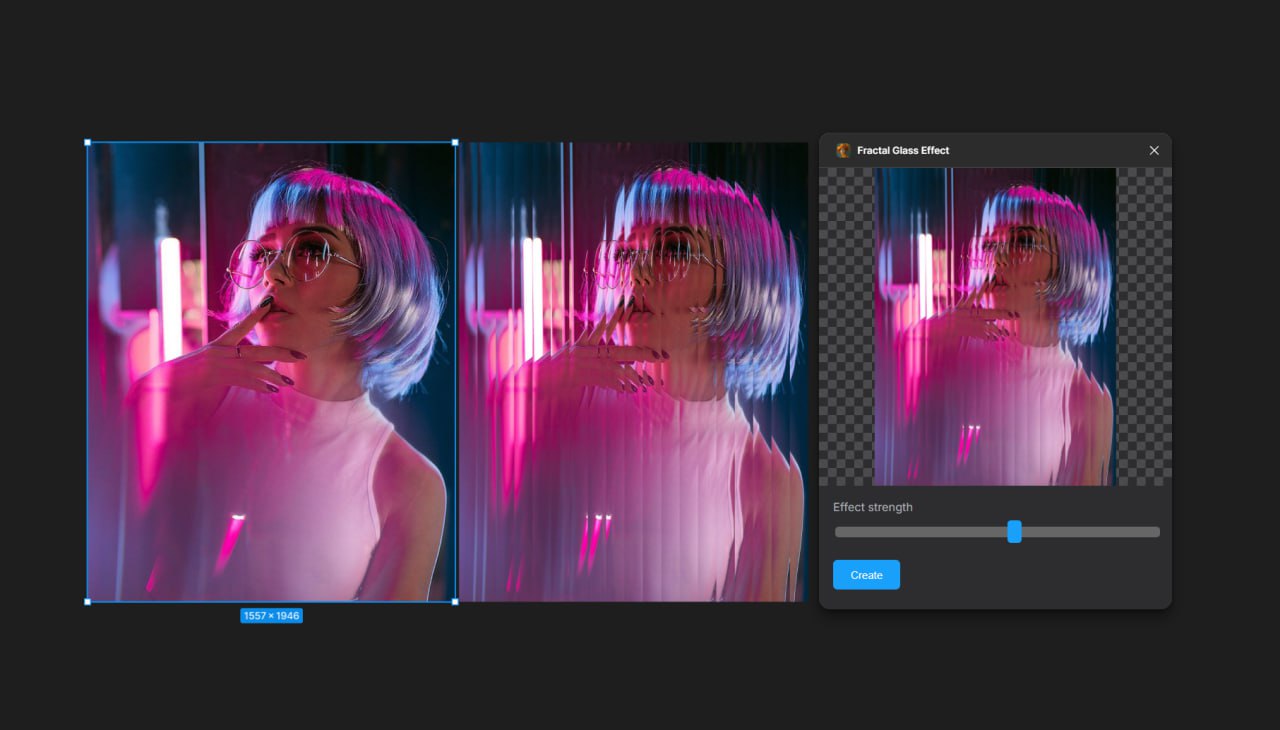Click the Fractal Glass Effect plugin icon
Viewport: 1280px width, 730px height.
tap(843, 150)
